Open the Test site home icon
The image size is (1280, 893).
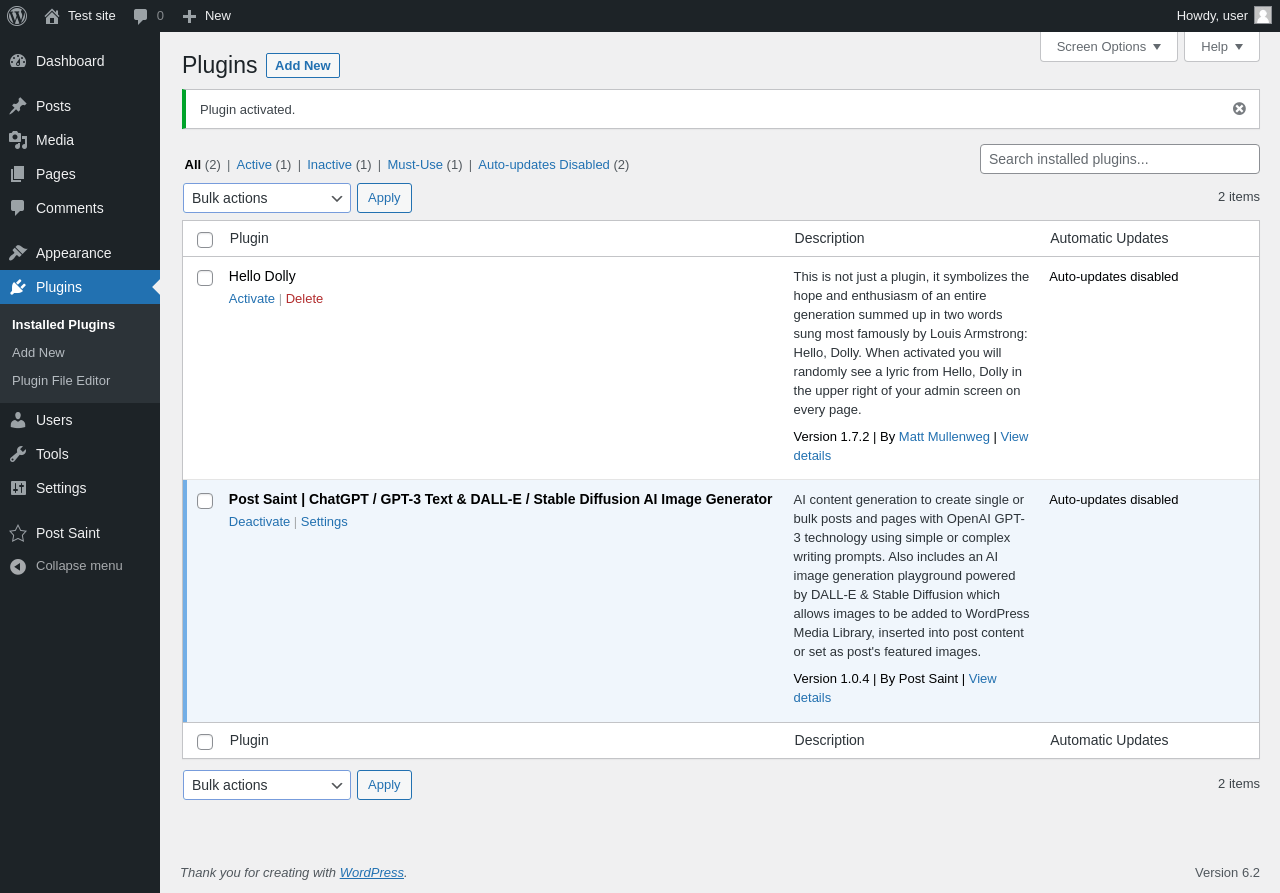pyautogui.click(x=52, y=16)
